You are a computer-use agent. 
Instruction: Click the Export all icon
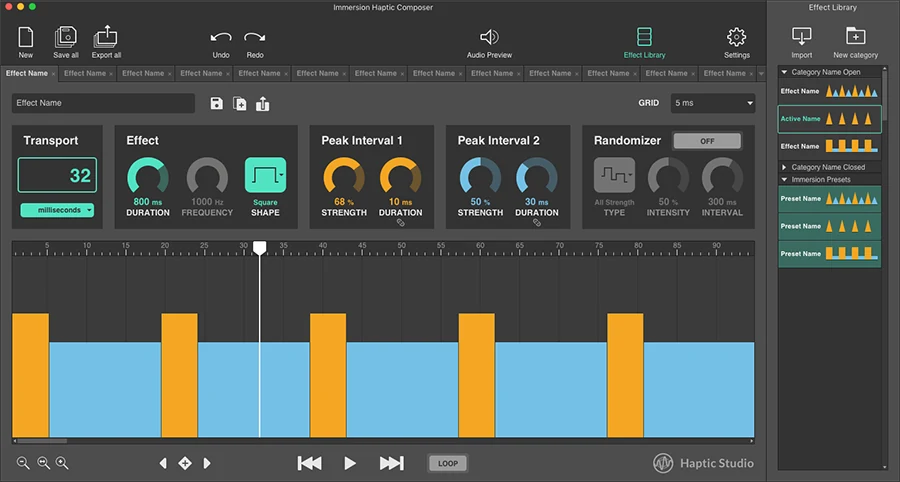[106, 37]
